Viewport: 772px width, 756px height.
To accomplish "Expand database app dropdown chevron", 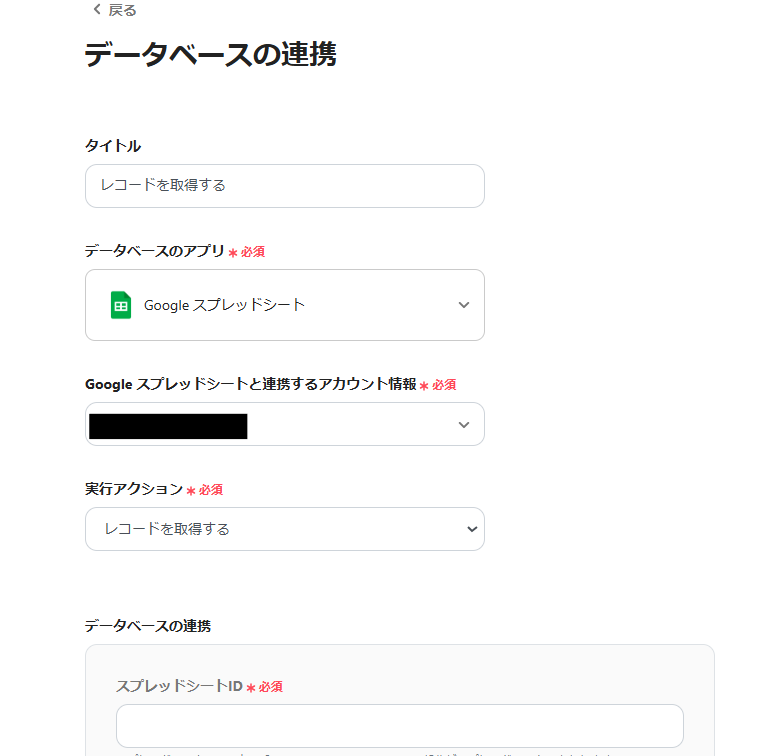I will (463, 305).
